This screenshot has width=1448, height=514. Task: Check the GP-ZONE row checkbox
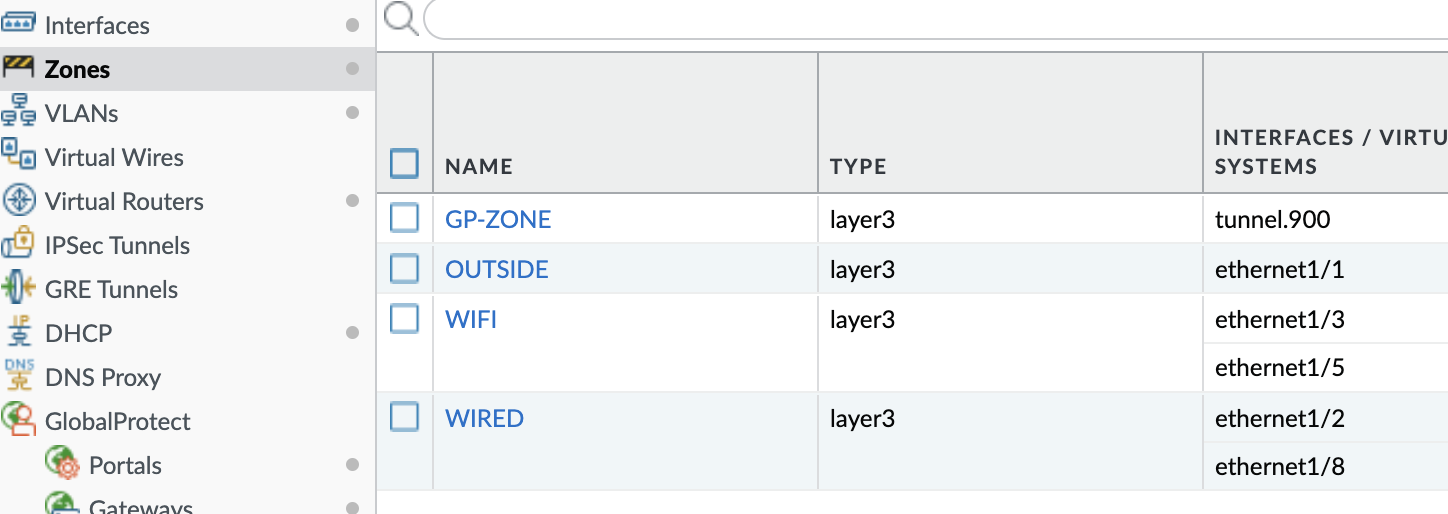[404, 218]
